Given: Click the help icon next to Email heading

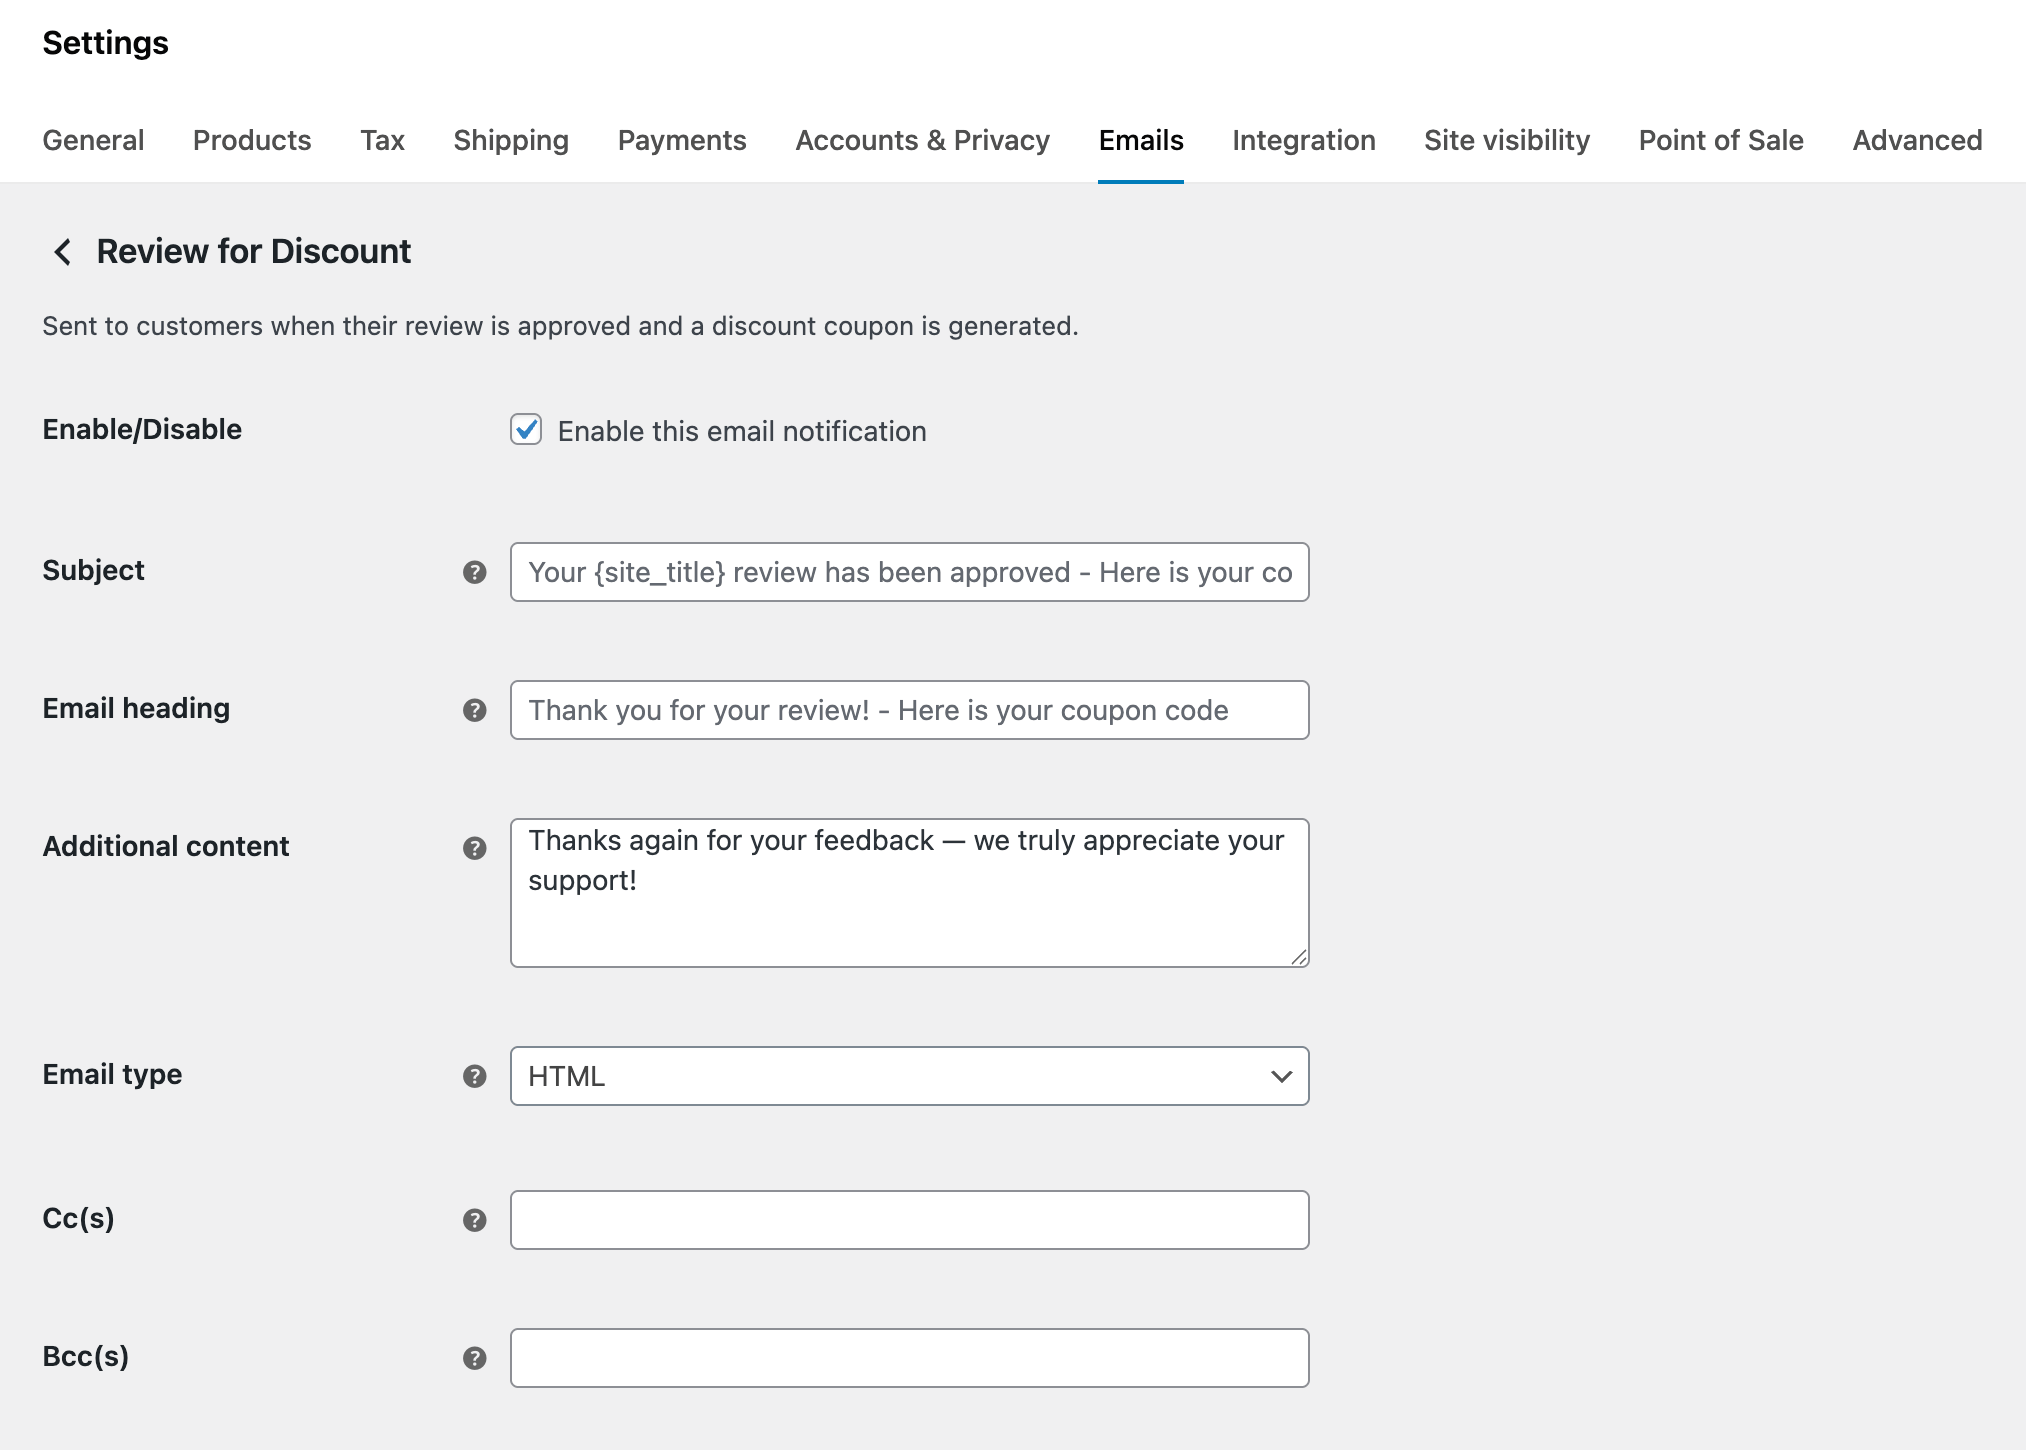Looking at the screenshot, I should coord(475,710).
